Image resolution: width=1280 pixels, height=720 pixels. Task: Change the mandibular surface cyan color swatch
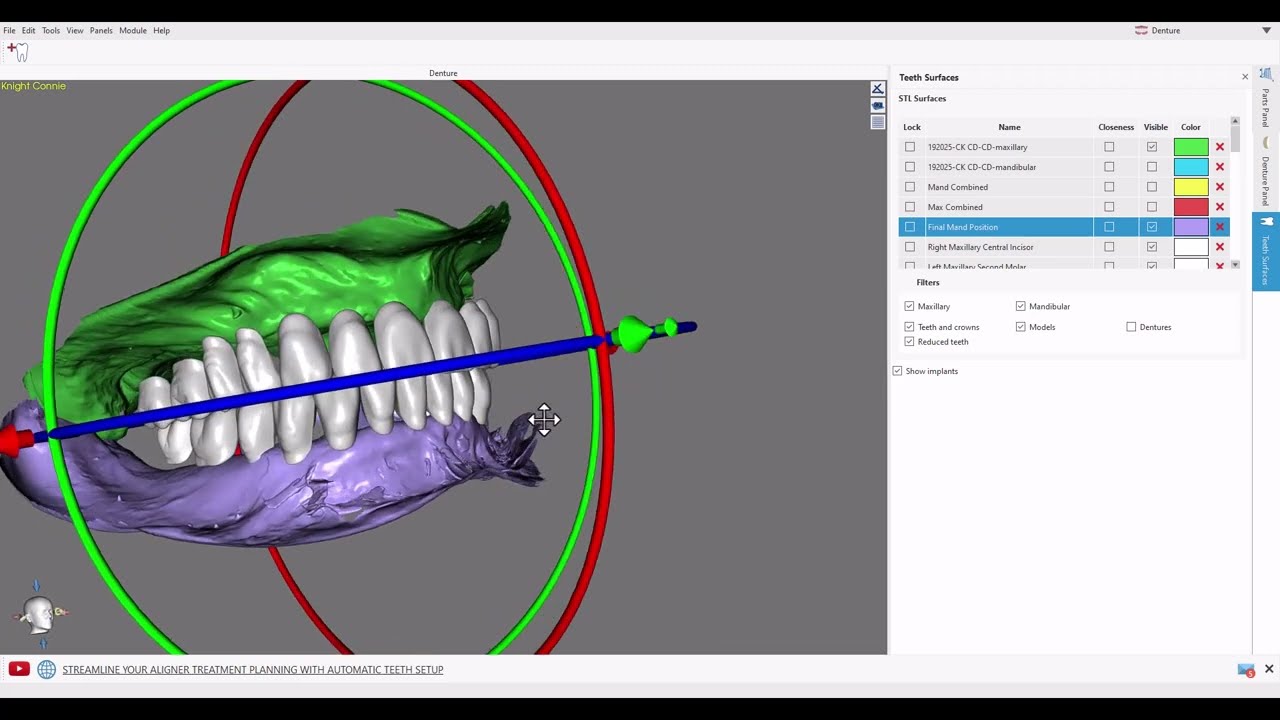(1191, 167)
